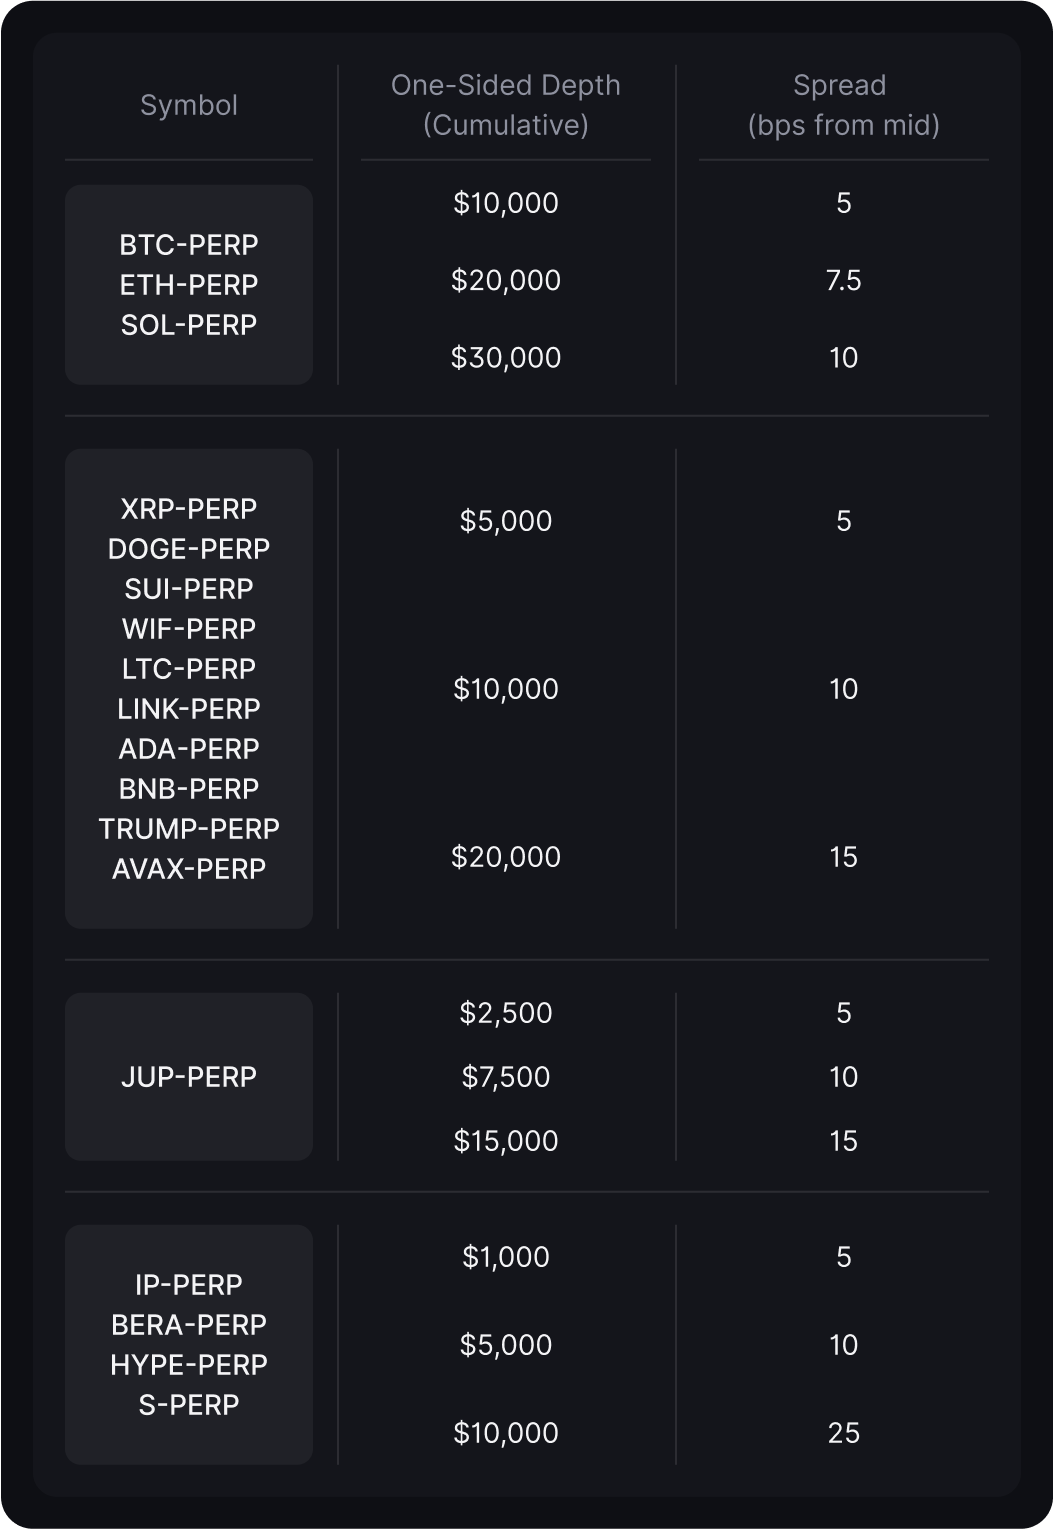
Task: Choose the TRUMP-PERP symbol
Action: [x=189, y=829]
